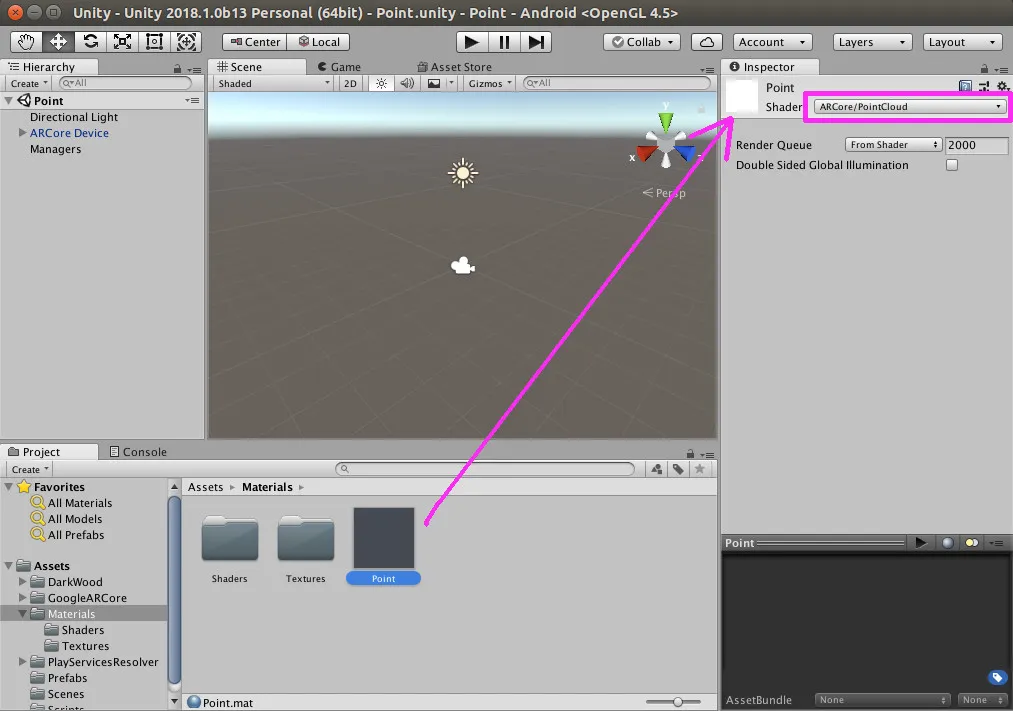Search by type icon in Project
The height and width of the screenshot is (711, 1013).
click(x=657, y=469)
